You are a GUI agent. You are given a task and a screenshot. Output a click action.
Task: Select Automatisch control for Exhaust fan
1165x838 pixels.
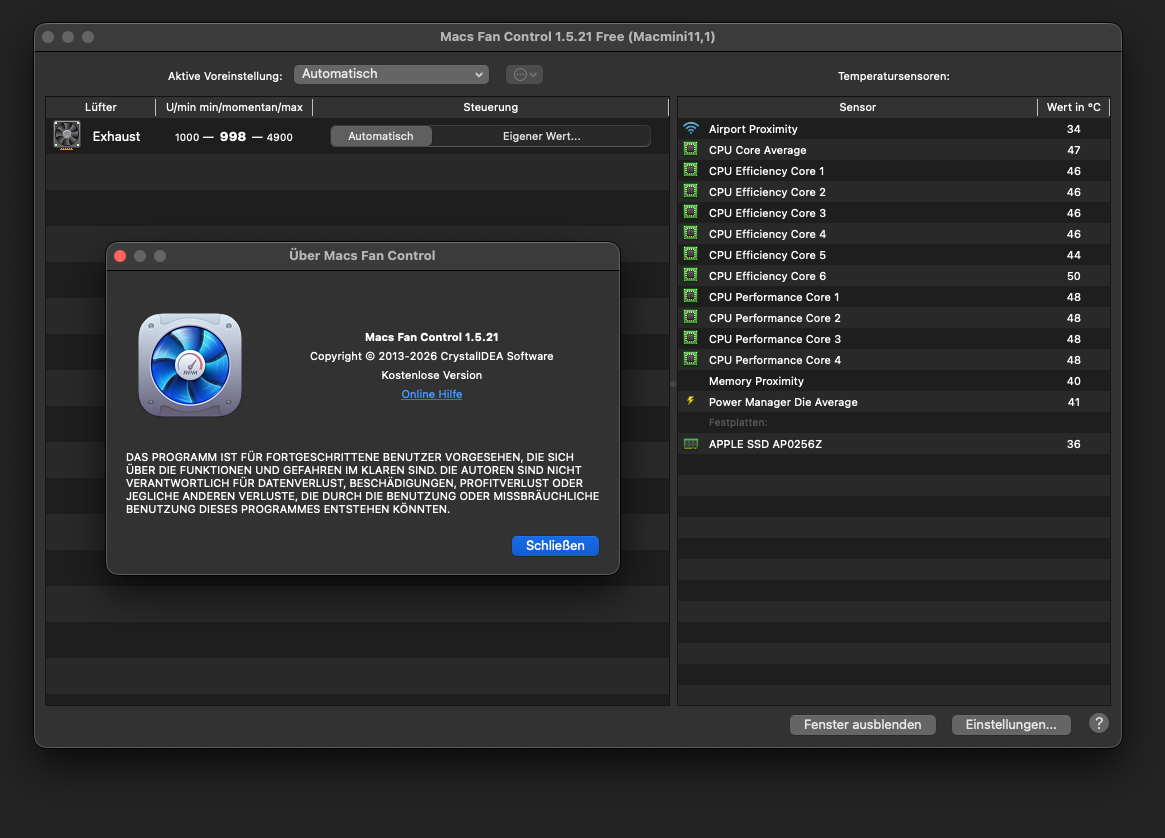coord(381,136)
